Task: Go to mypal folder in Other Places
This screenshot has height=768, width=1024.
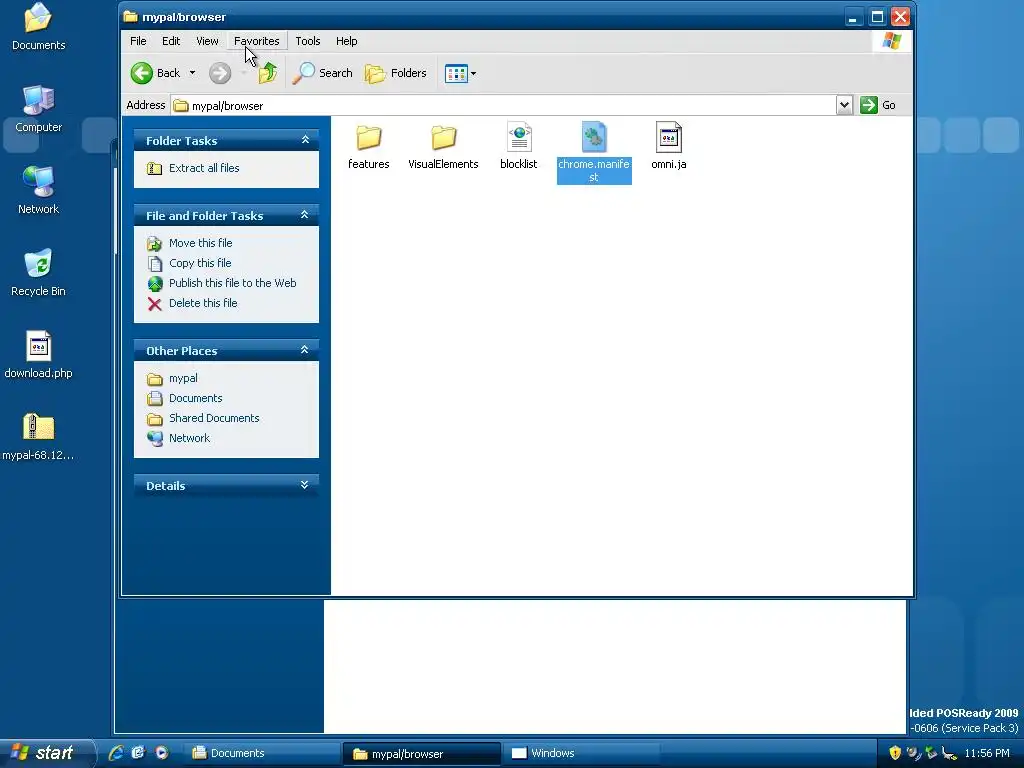Action: (x=183, y=378)
